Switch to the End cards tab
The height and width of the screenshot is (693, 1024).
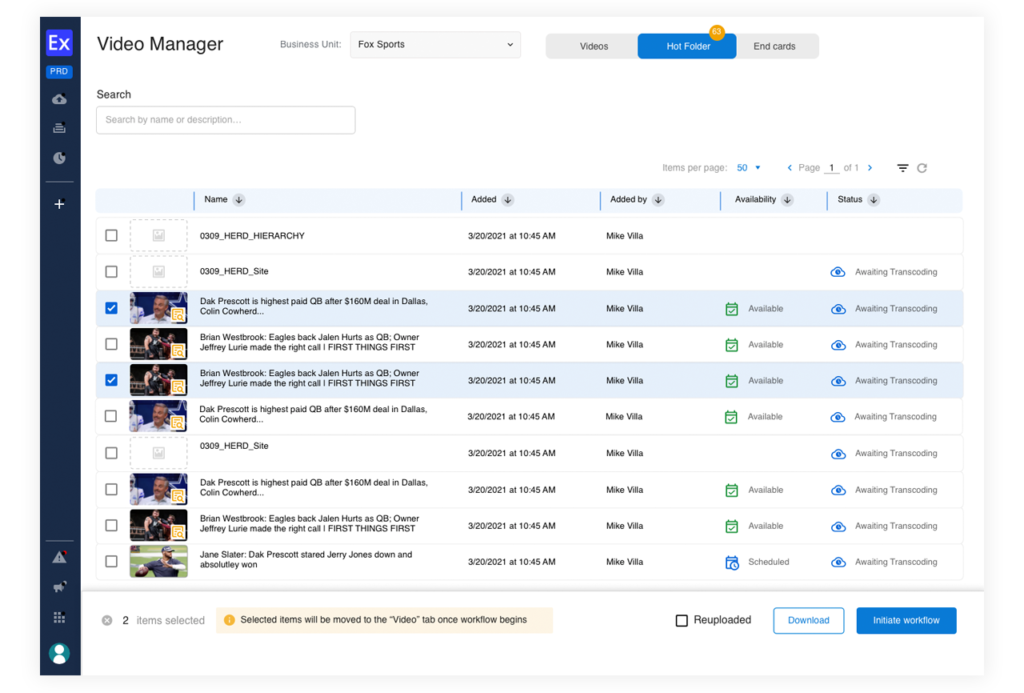[775, 46]
